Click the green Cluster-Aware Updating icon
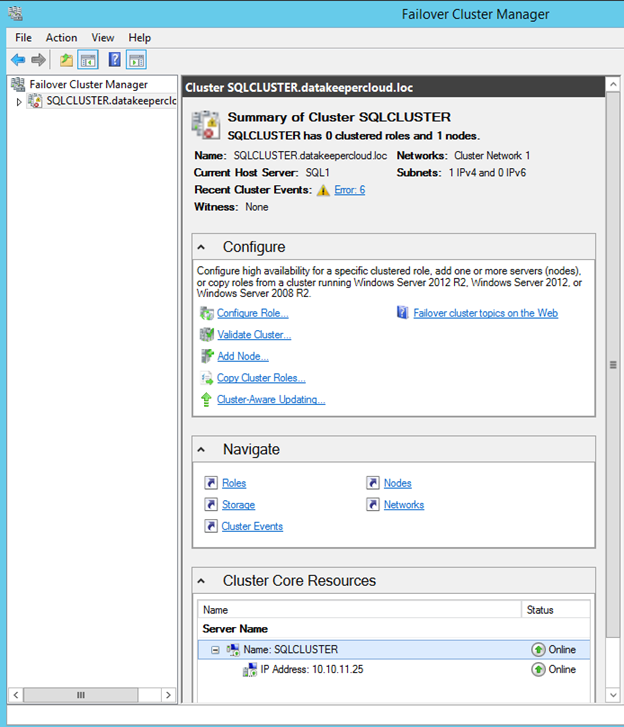The image size is (624, 727). click(x=207, y=399)
